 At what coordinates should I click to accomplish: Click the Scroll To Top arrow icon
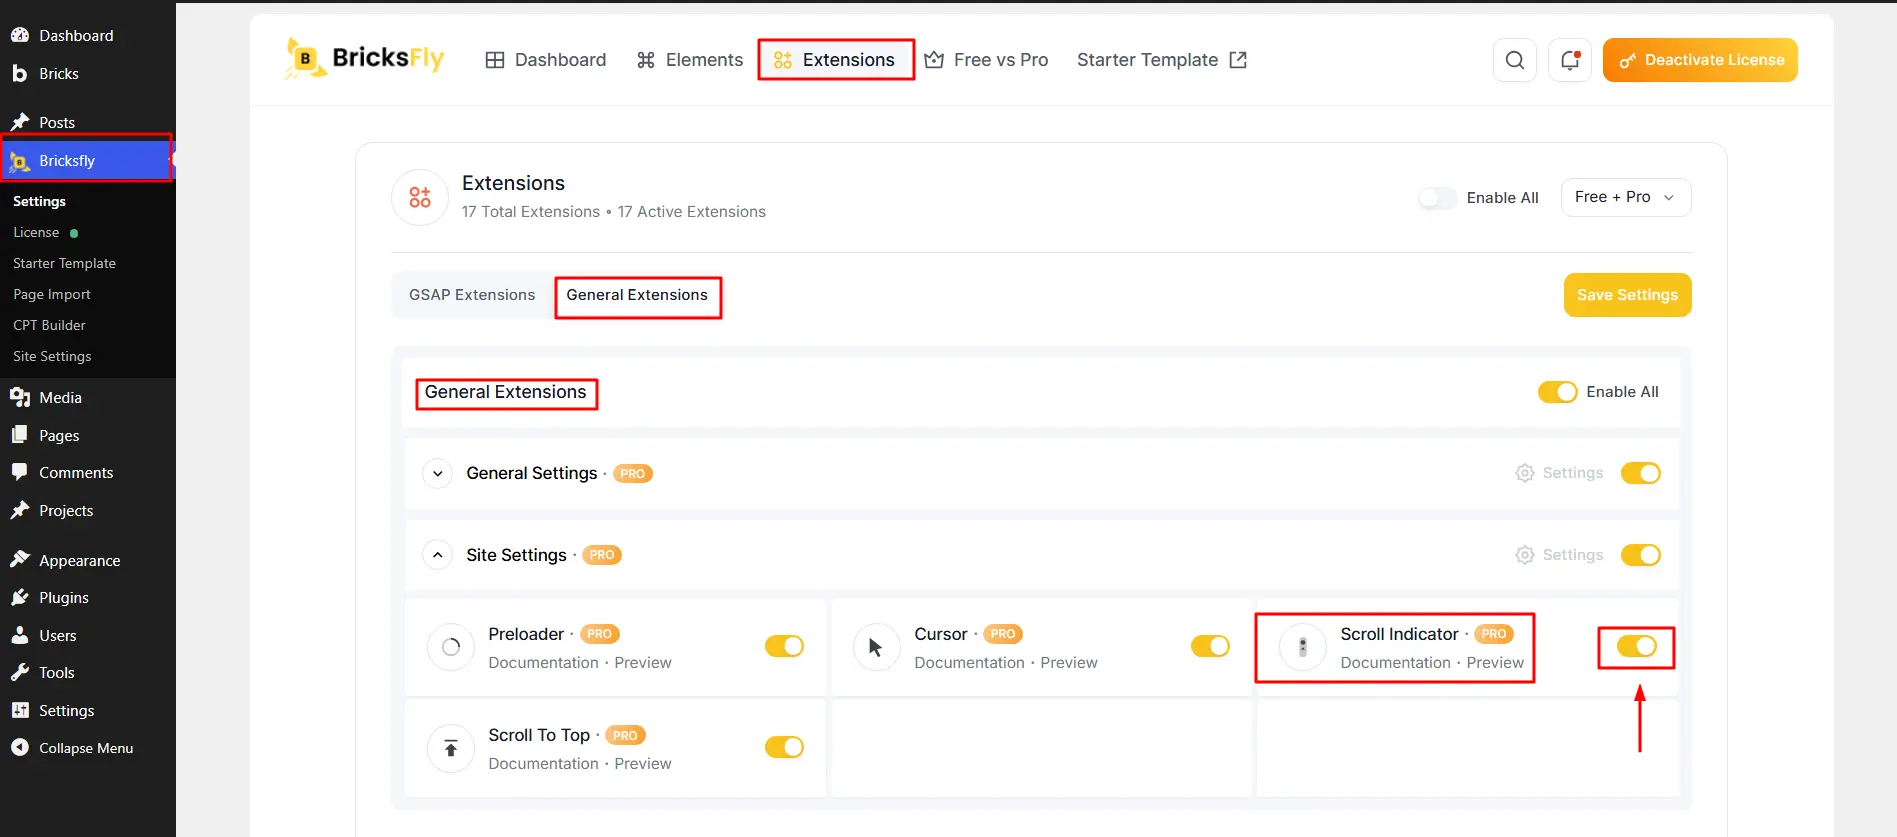point(451,748)
